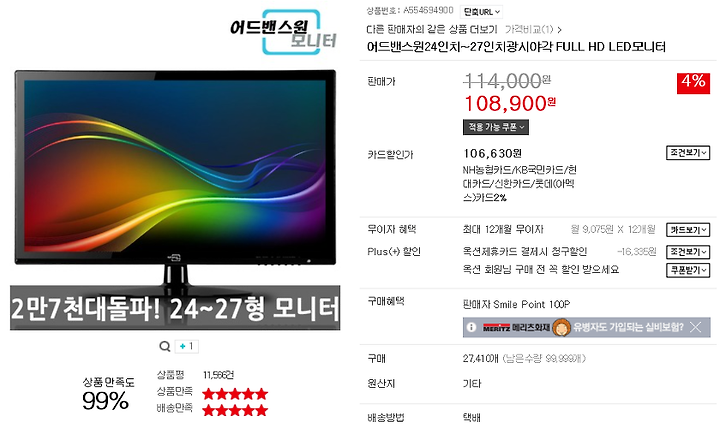
Task: Click the 상품평 11,596건 review count
Action: [x=219, y=375]
